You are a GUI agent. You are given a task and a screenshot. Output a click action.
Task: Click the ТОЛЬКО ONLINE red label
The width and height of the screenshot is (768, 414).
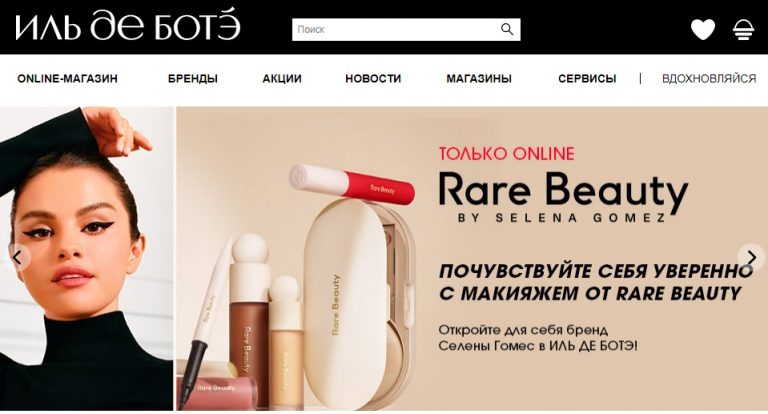(506, 154)
